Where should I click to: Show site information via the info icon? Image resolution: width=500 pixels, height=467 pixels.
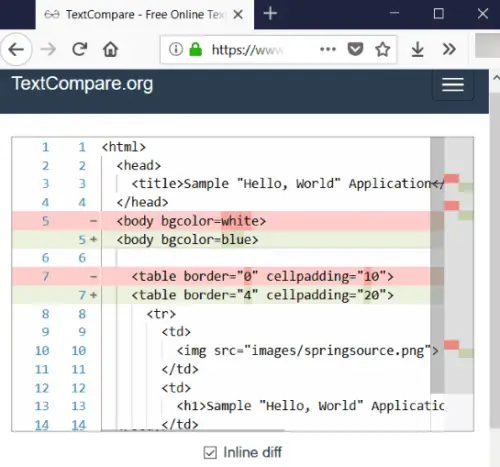[176, 49]
